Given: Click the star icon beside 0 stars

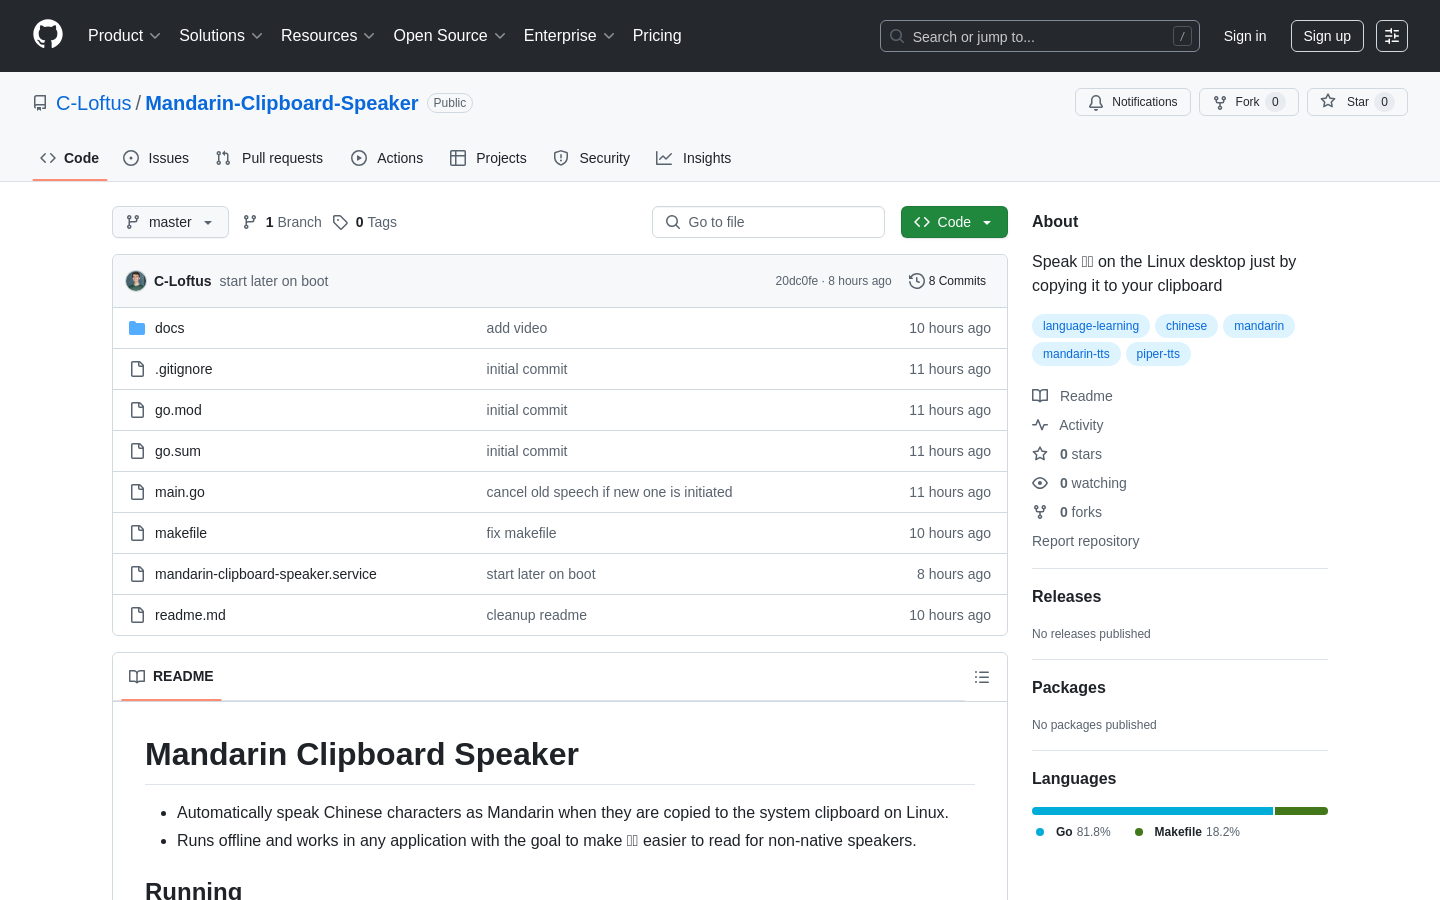Looking at the screenshot, I should pyautogui.click(x=1040, y=454).
